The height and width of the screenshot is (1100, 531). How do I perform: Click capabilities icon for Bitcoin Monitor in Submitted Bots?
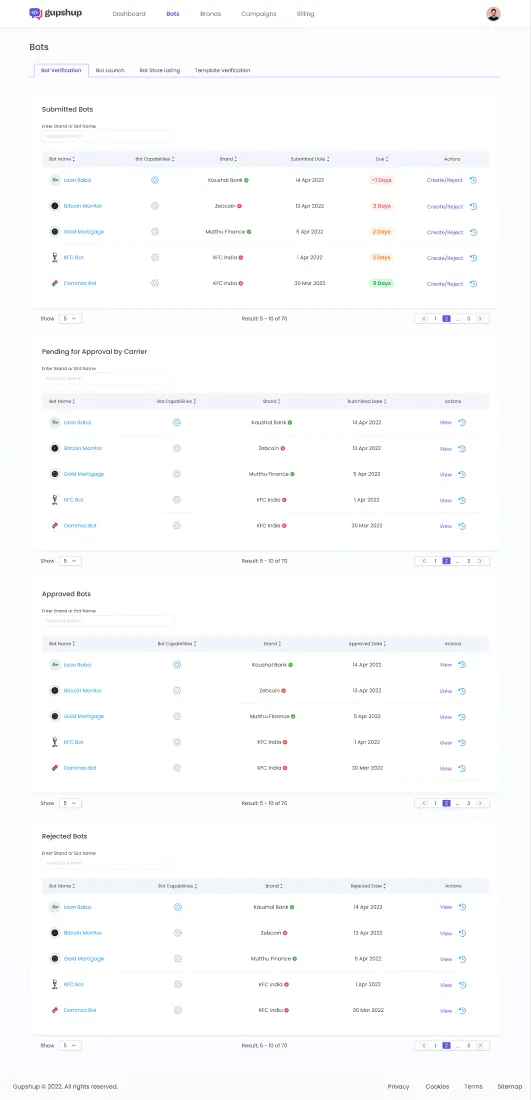click(x=155, y=206)
